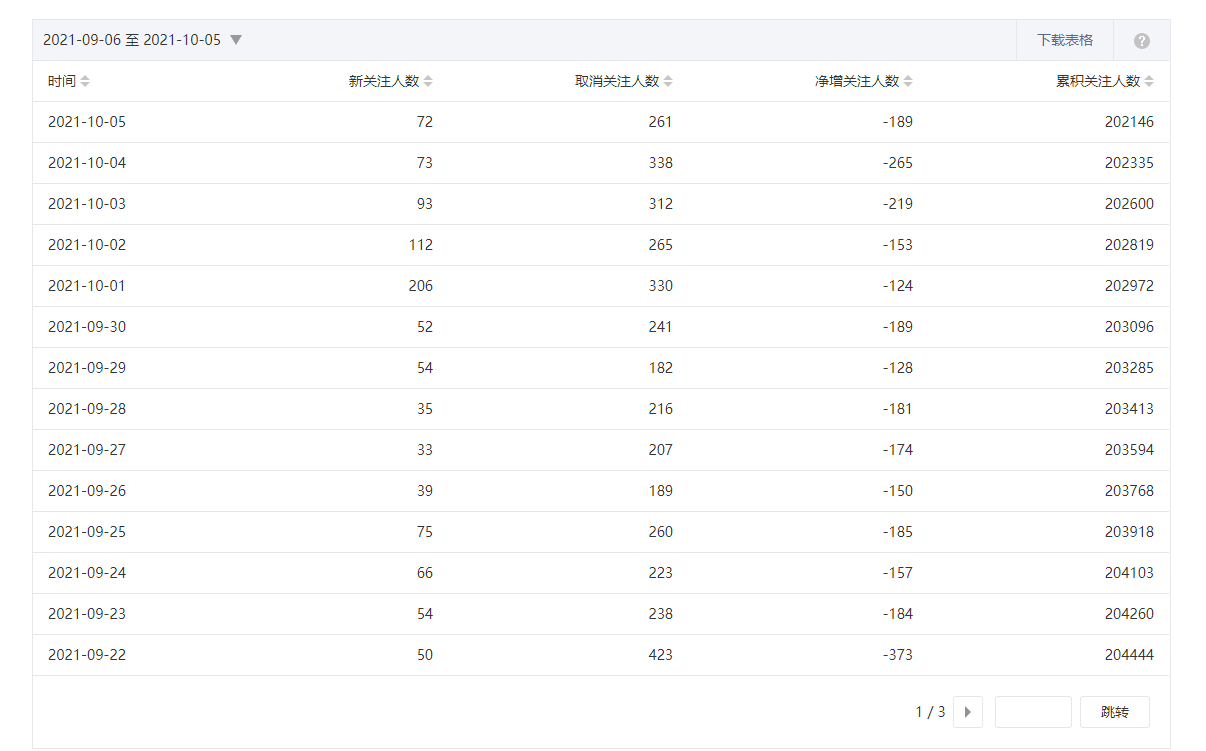1206x751 pixels.
Task: Click the 下载表格 button
Action: 1064,40
